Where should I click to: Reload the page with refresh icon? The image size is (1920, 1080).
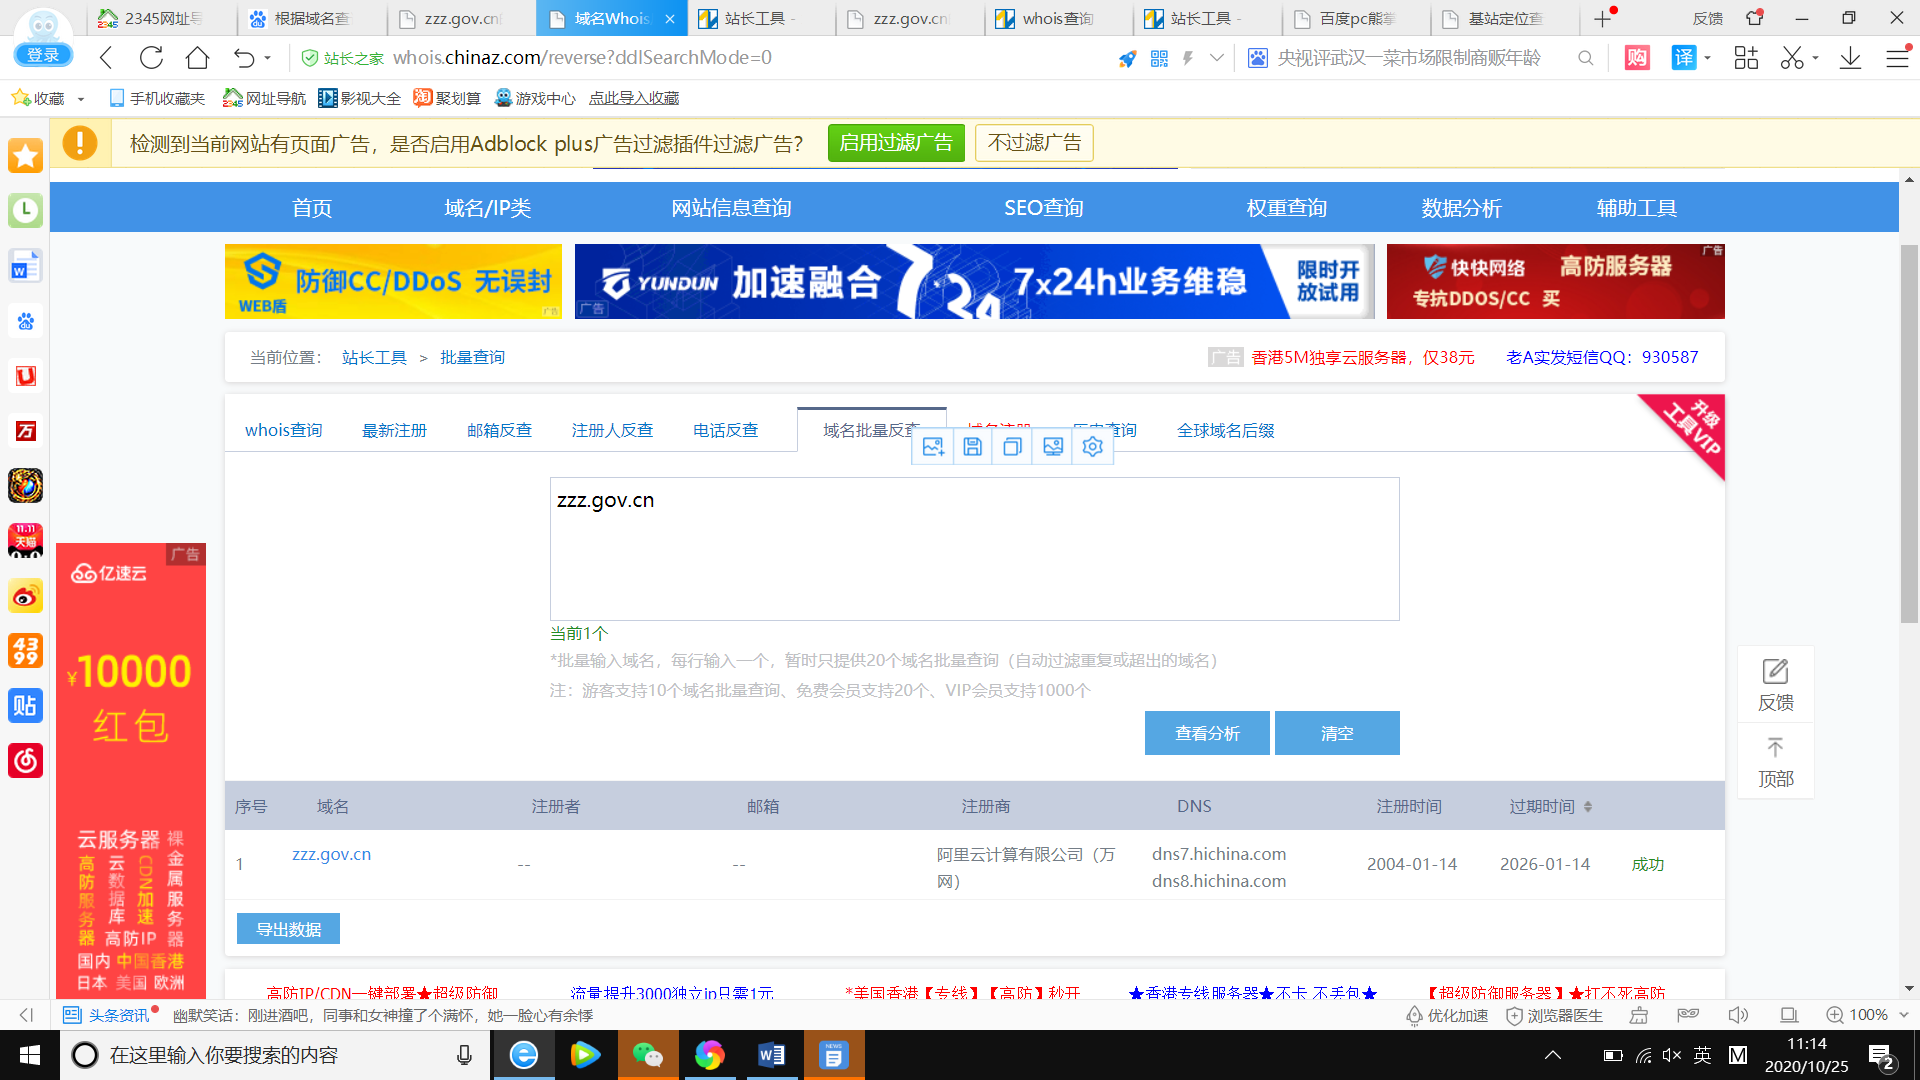pyautogui.click(x=151, y=58)
